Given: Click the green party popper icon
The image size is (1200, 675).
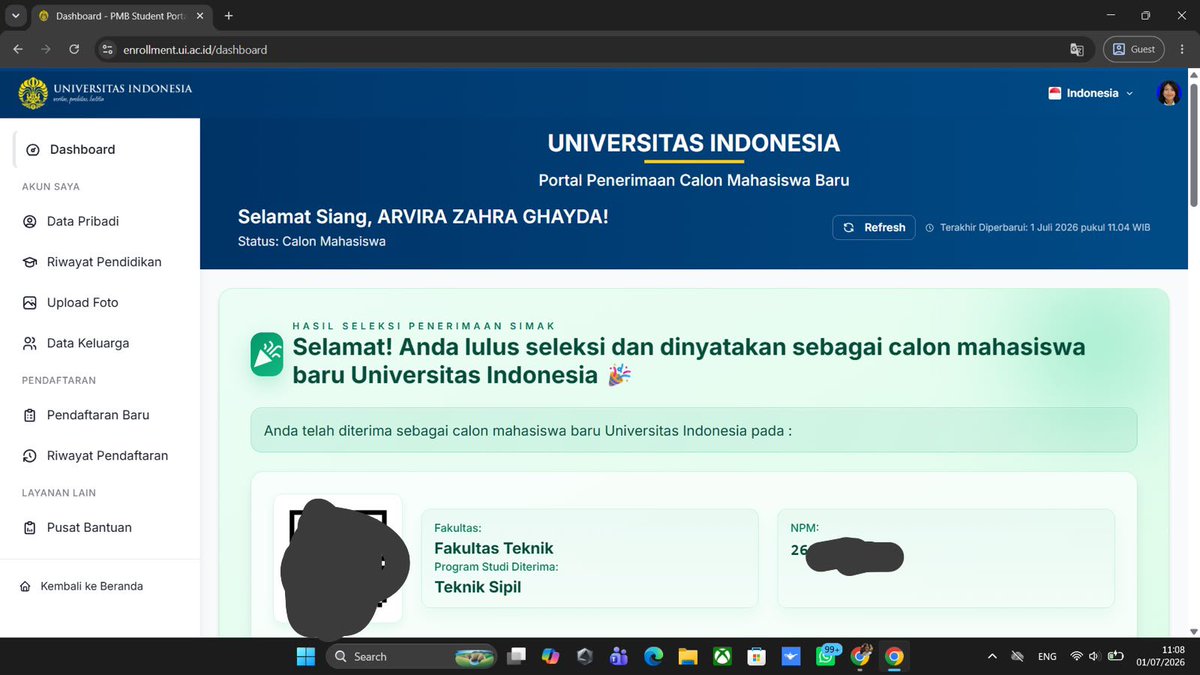Looking at the screenshot, I should click(267, 354).
